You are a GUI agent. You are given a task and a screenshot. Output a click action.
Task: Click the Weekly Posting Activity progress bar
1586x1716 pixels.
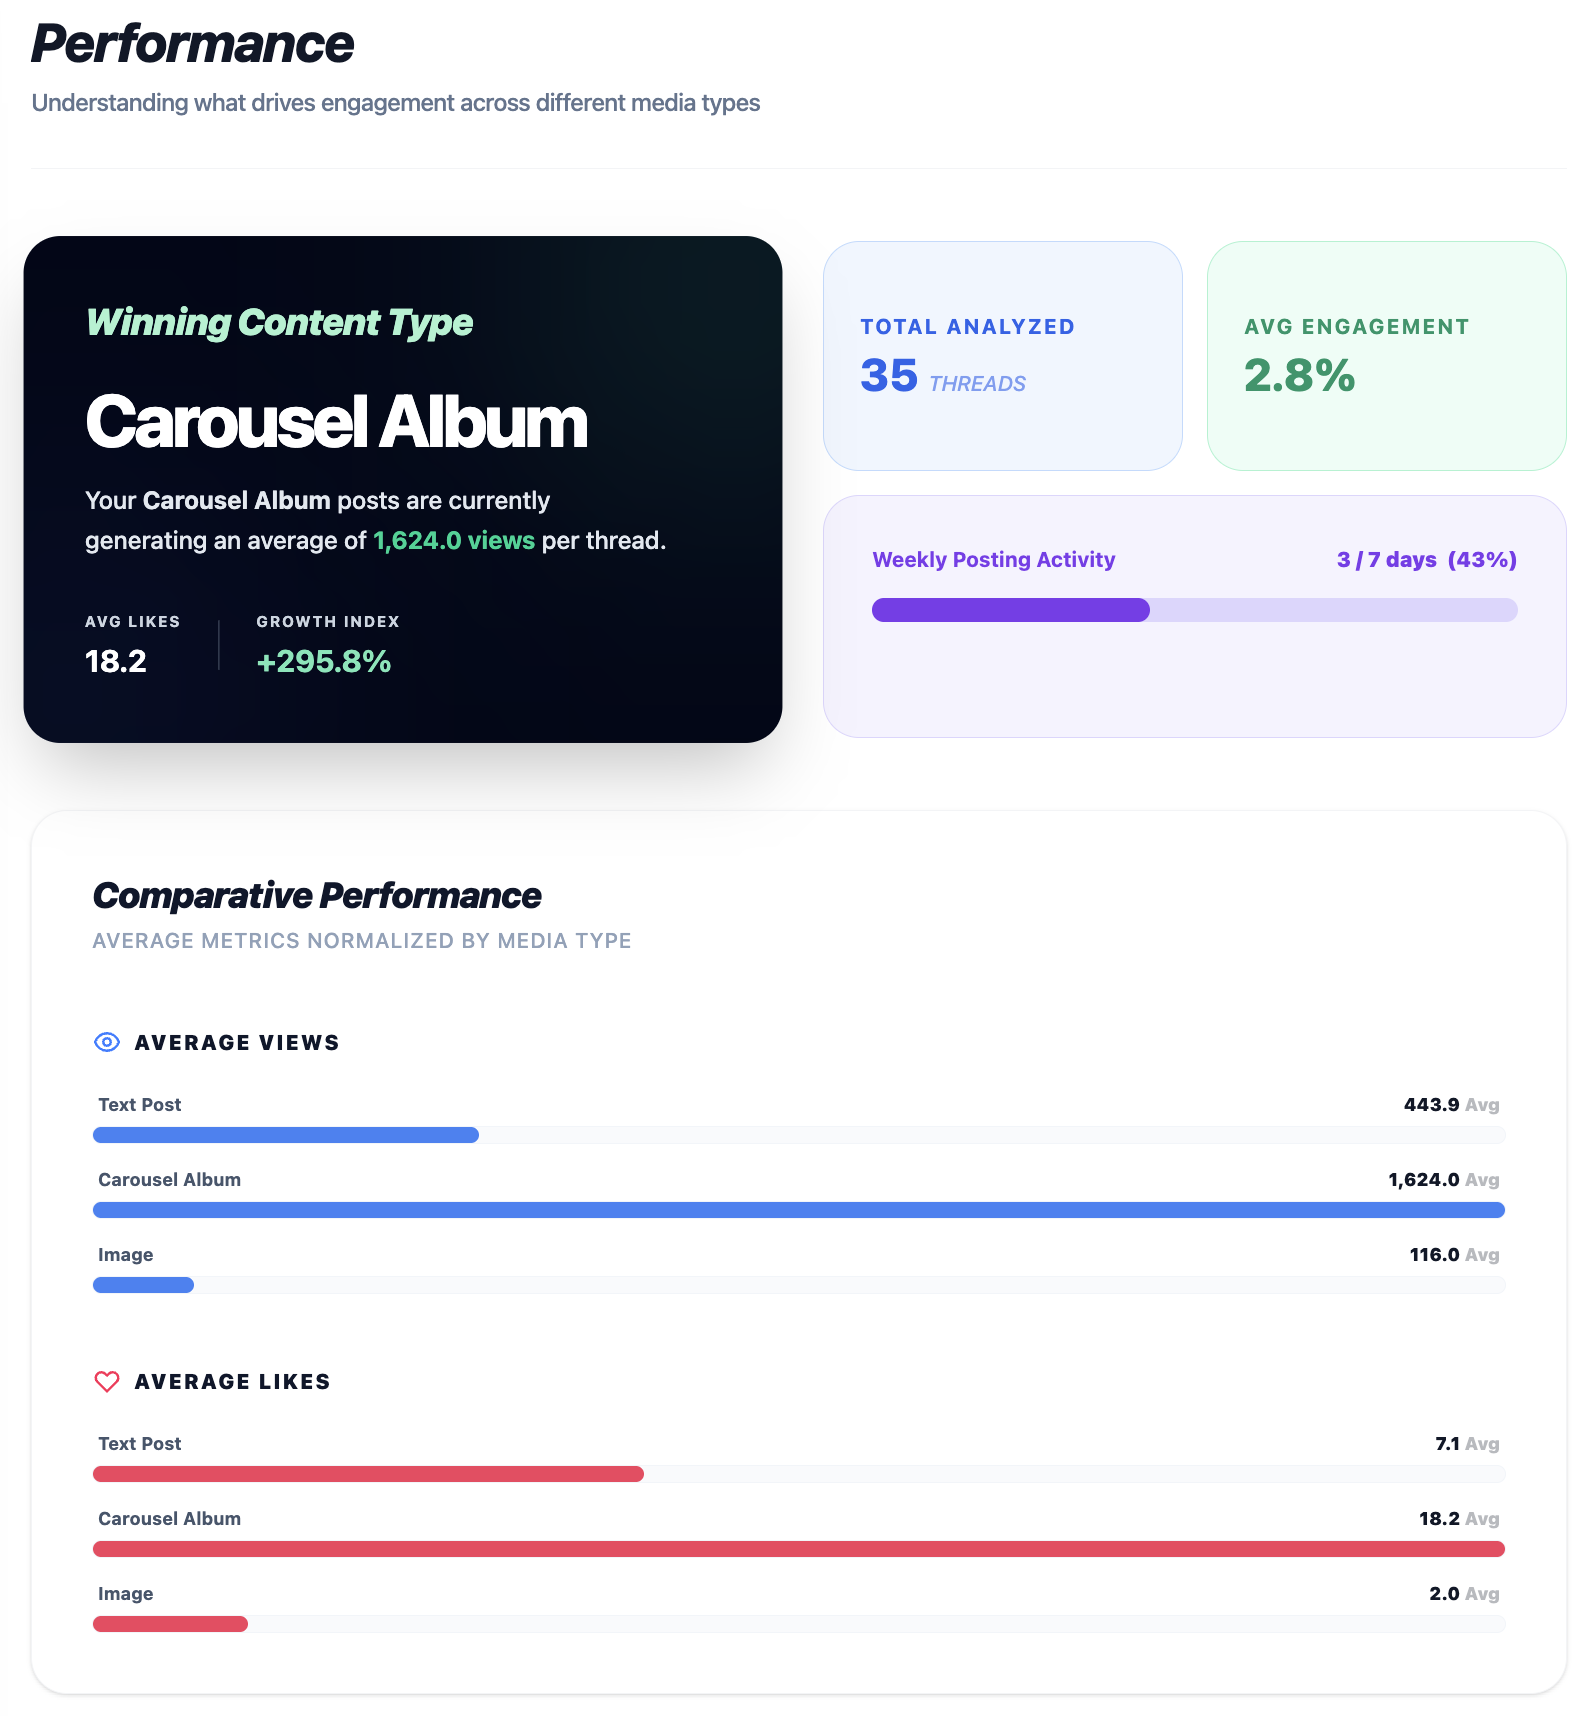pos(1194,610)
